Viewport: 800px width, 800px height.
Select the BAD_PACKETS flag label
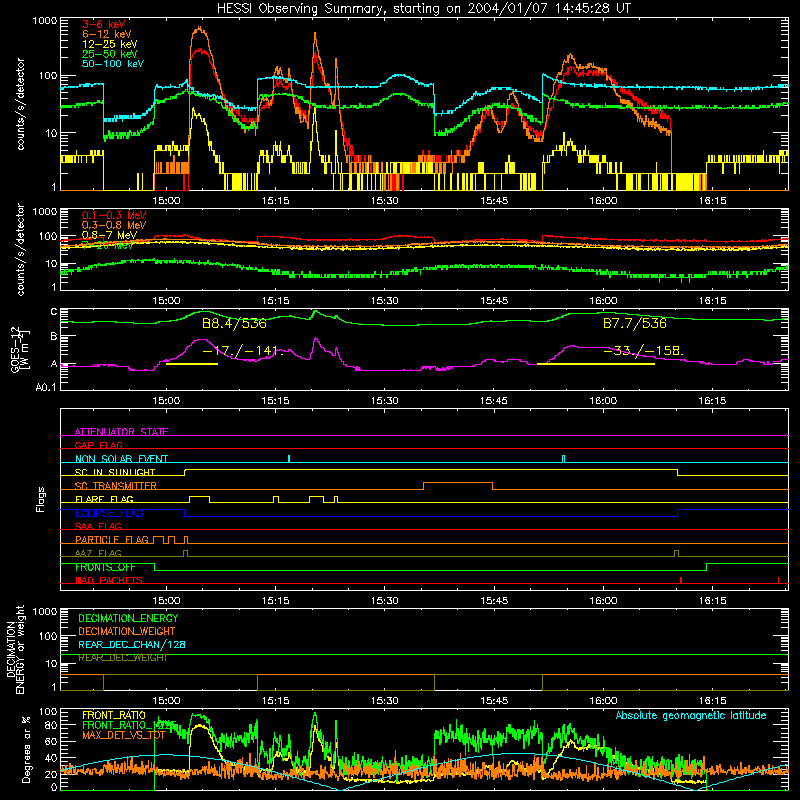click(109, 580)
